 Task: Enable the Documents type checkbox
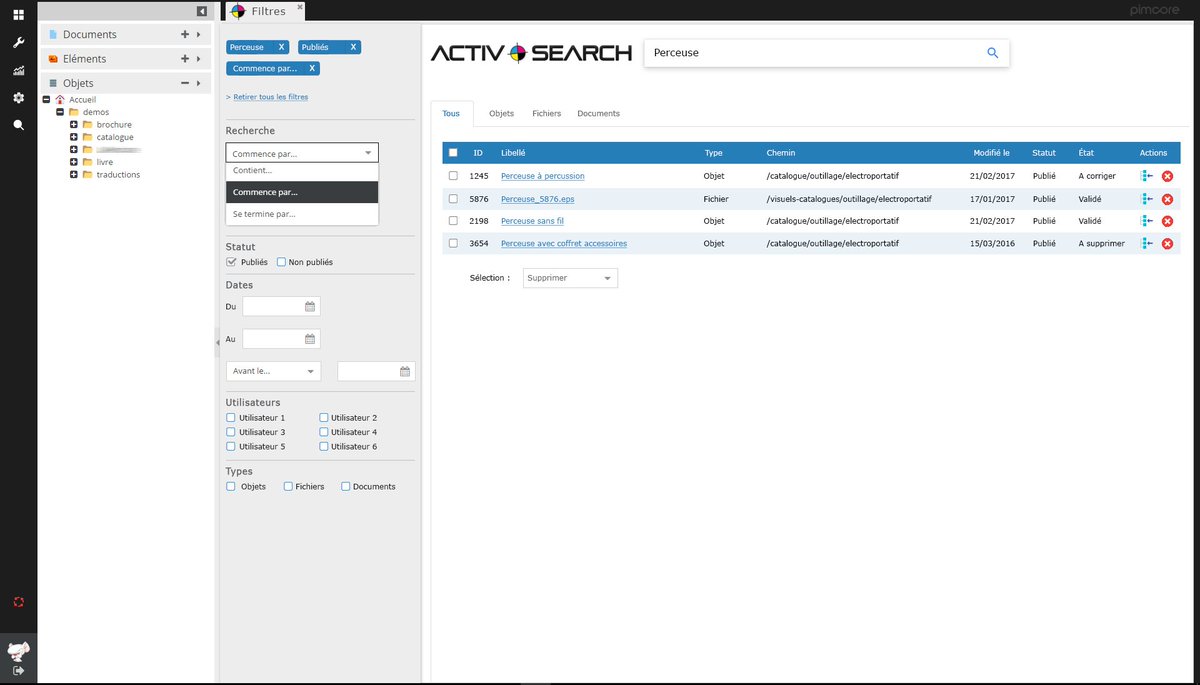click(346, 487)
